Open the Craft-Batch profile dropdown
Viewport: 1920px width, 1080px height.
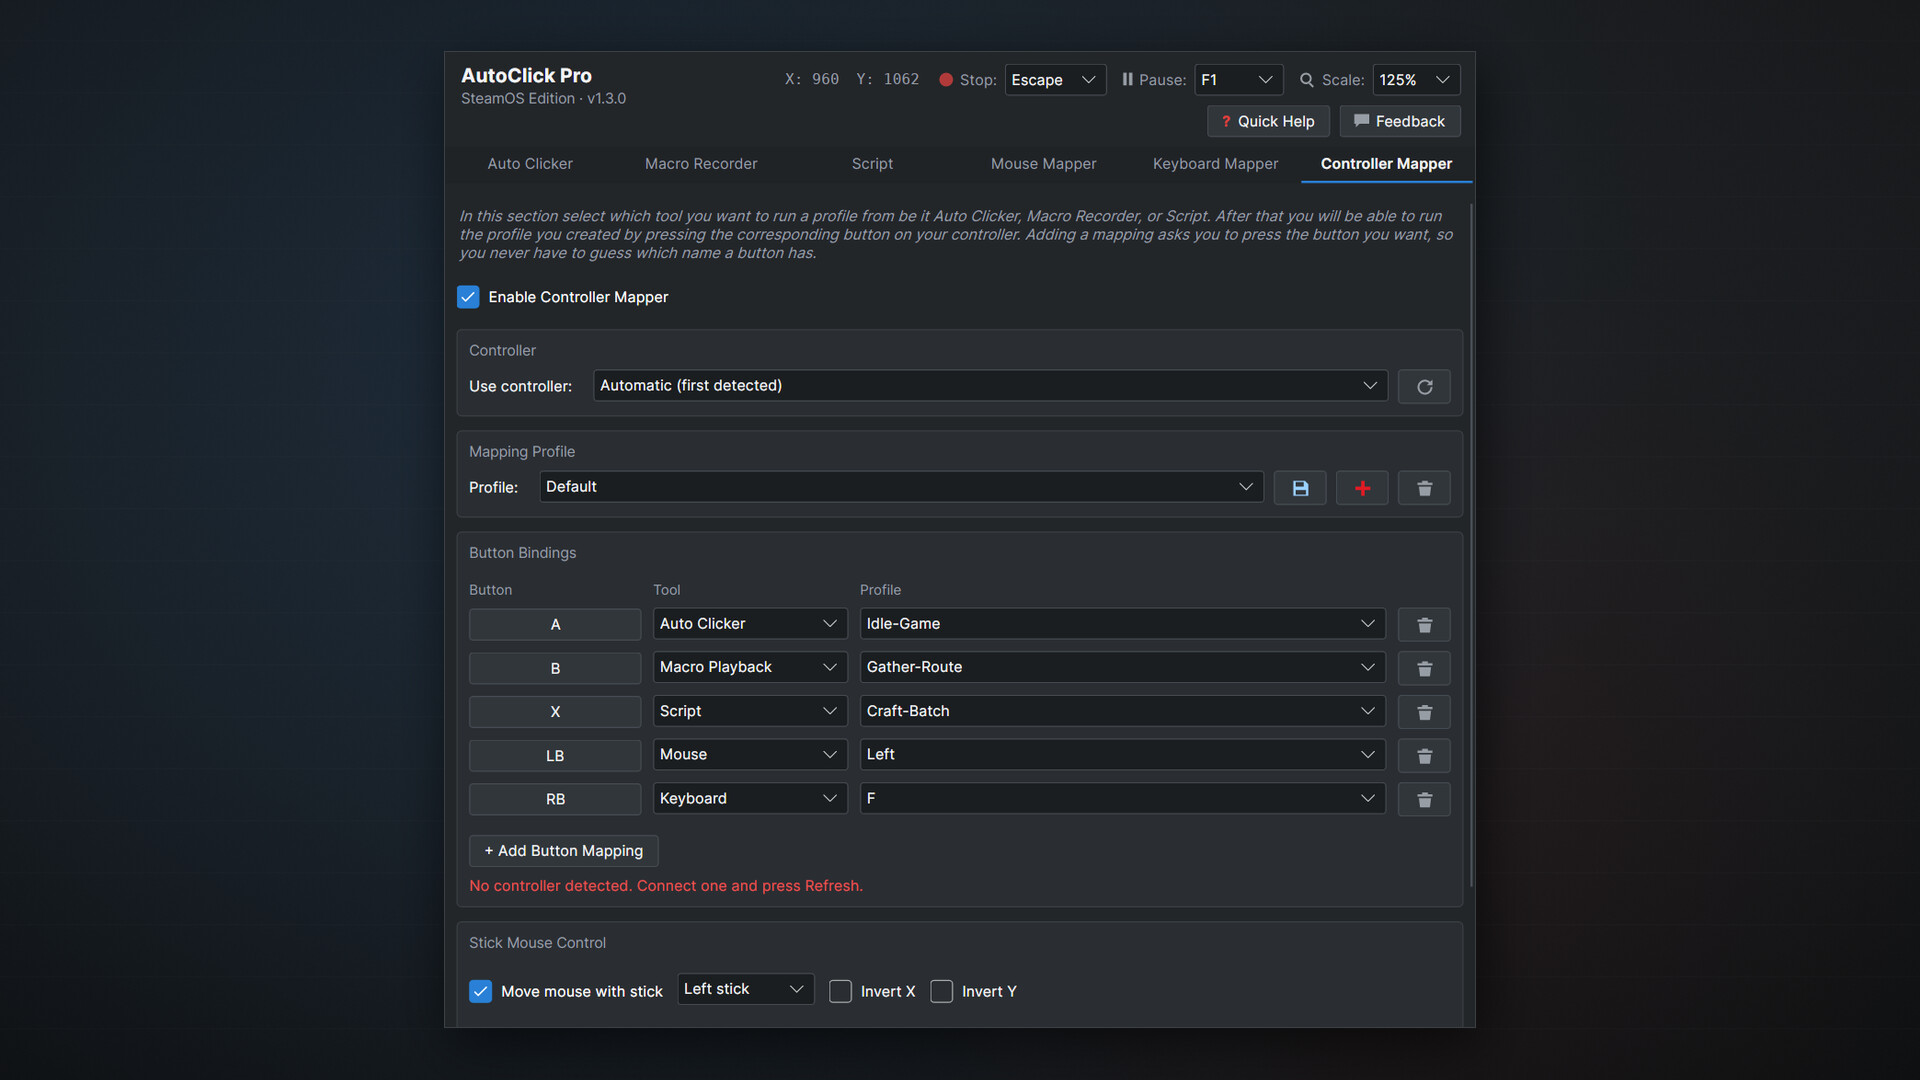1122,711
